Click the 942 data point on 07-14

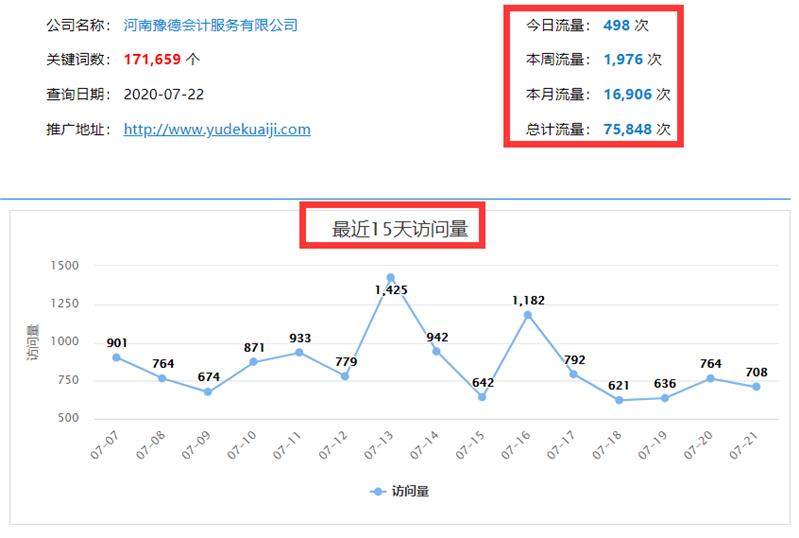(437, 351)
